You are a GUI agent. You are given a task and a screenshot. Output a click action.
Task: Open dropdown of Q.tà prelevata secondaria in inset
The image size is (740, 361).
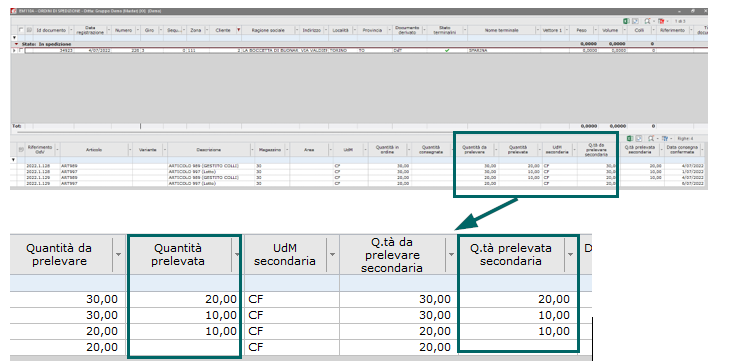[571, 254]
